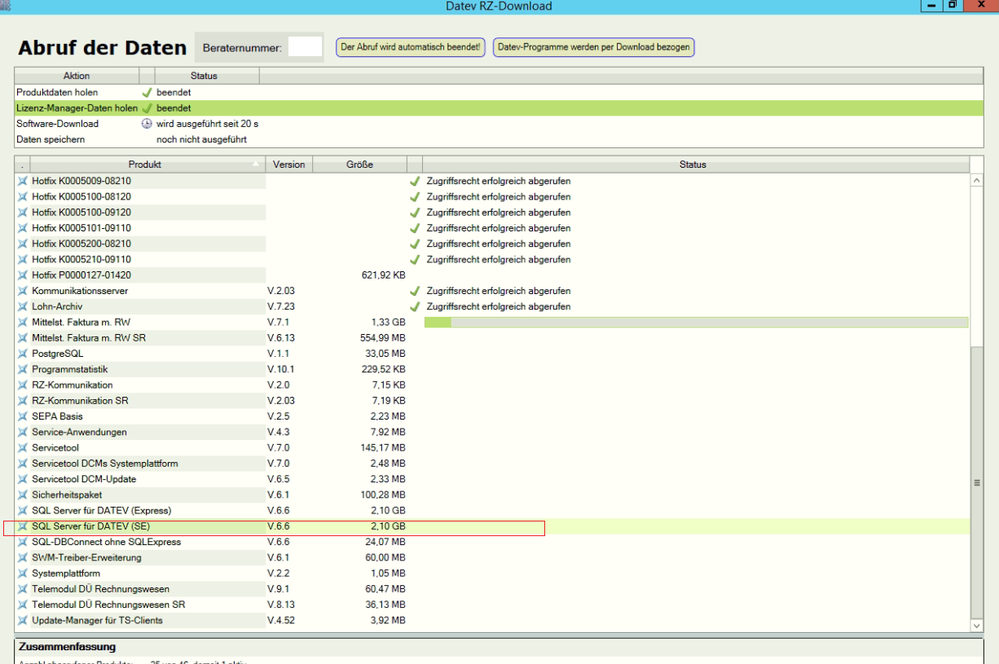Click icon beside Hotfix K0005200-08210
The image size is (999, 664).
tap(22, 243)
